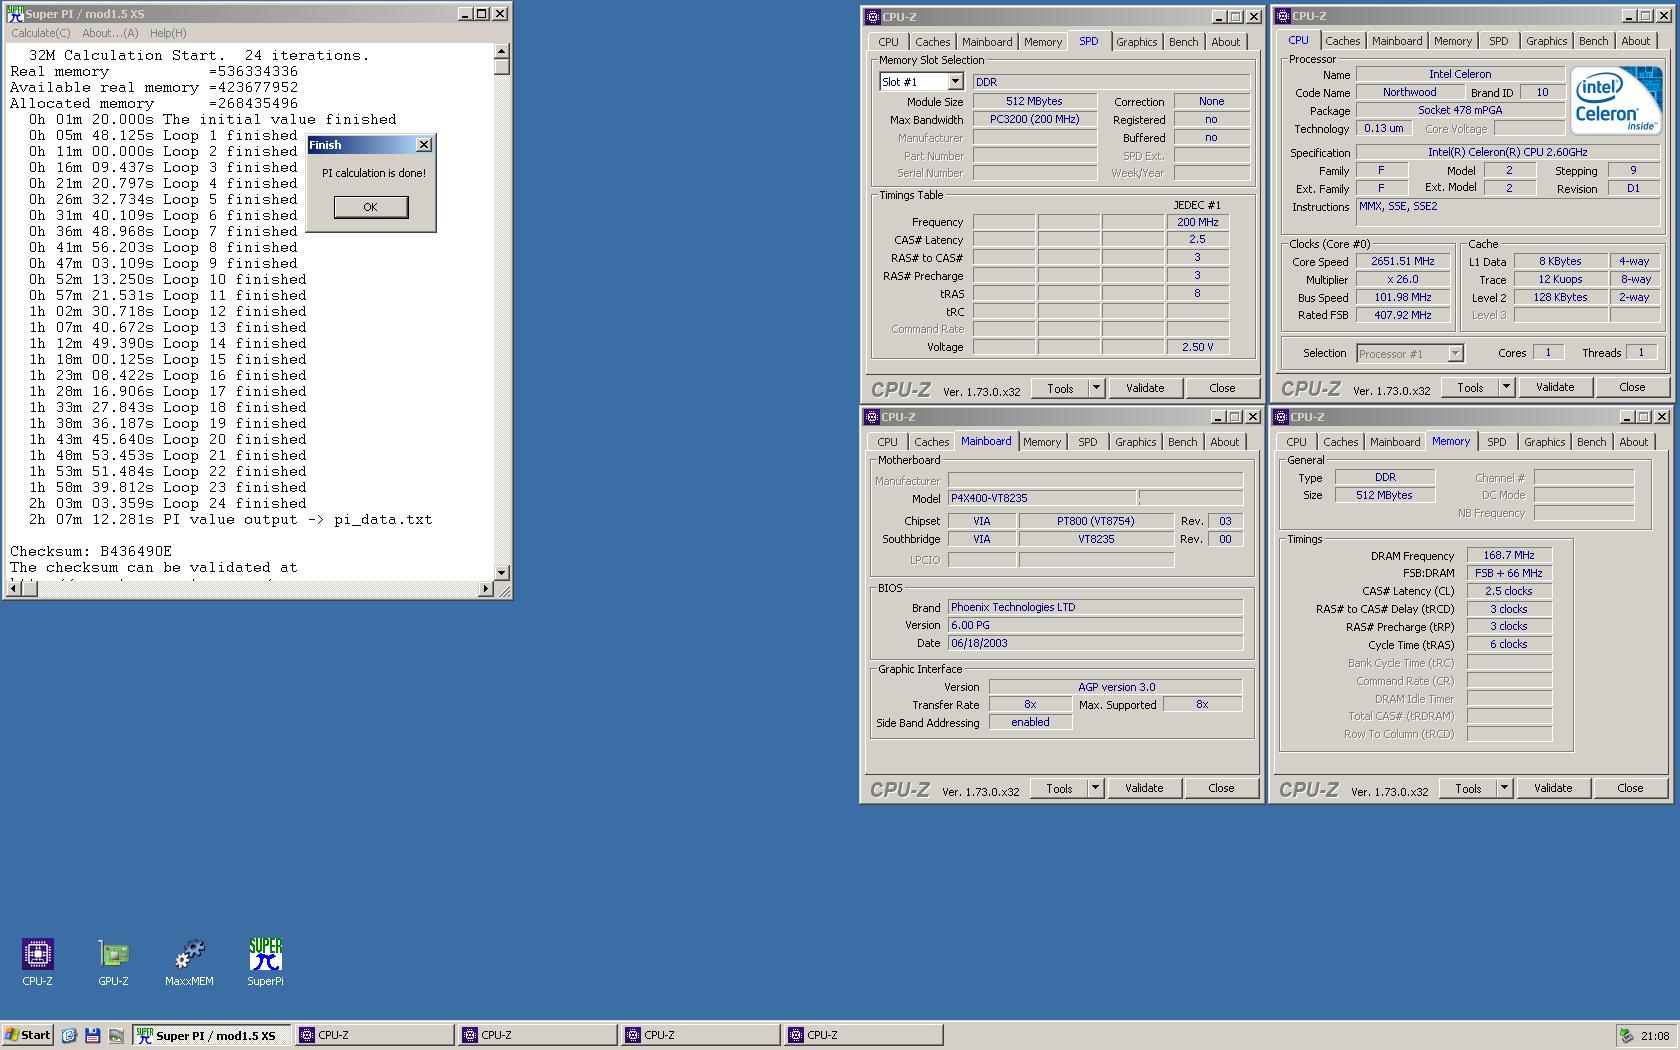Viewport: 1680px width, 1050px height.
Task: Open the Help(H) menu in Super PI
Action: 168,33
